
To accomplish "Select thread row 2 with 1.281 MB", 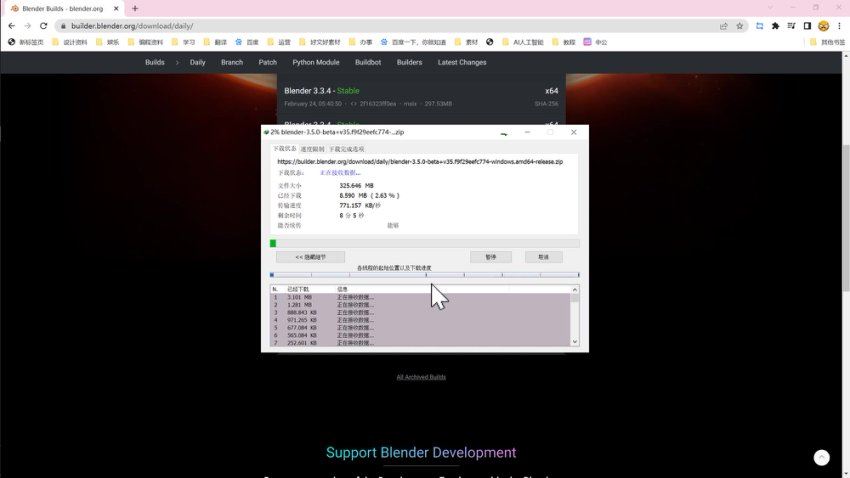I will coord(420,305).
